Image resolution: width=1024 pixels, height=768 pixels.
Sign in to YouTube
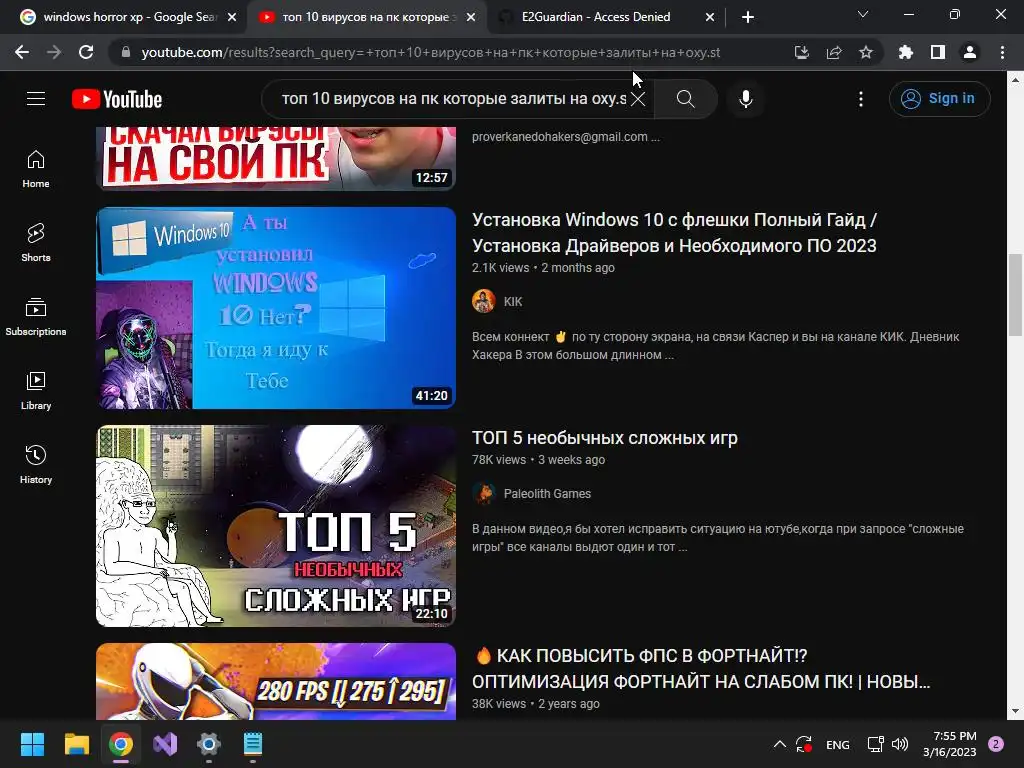[939, 99]
